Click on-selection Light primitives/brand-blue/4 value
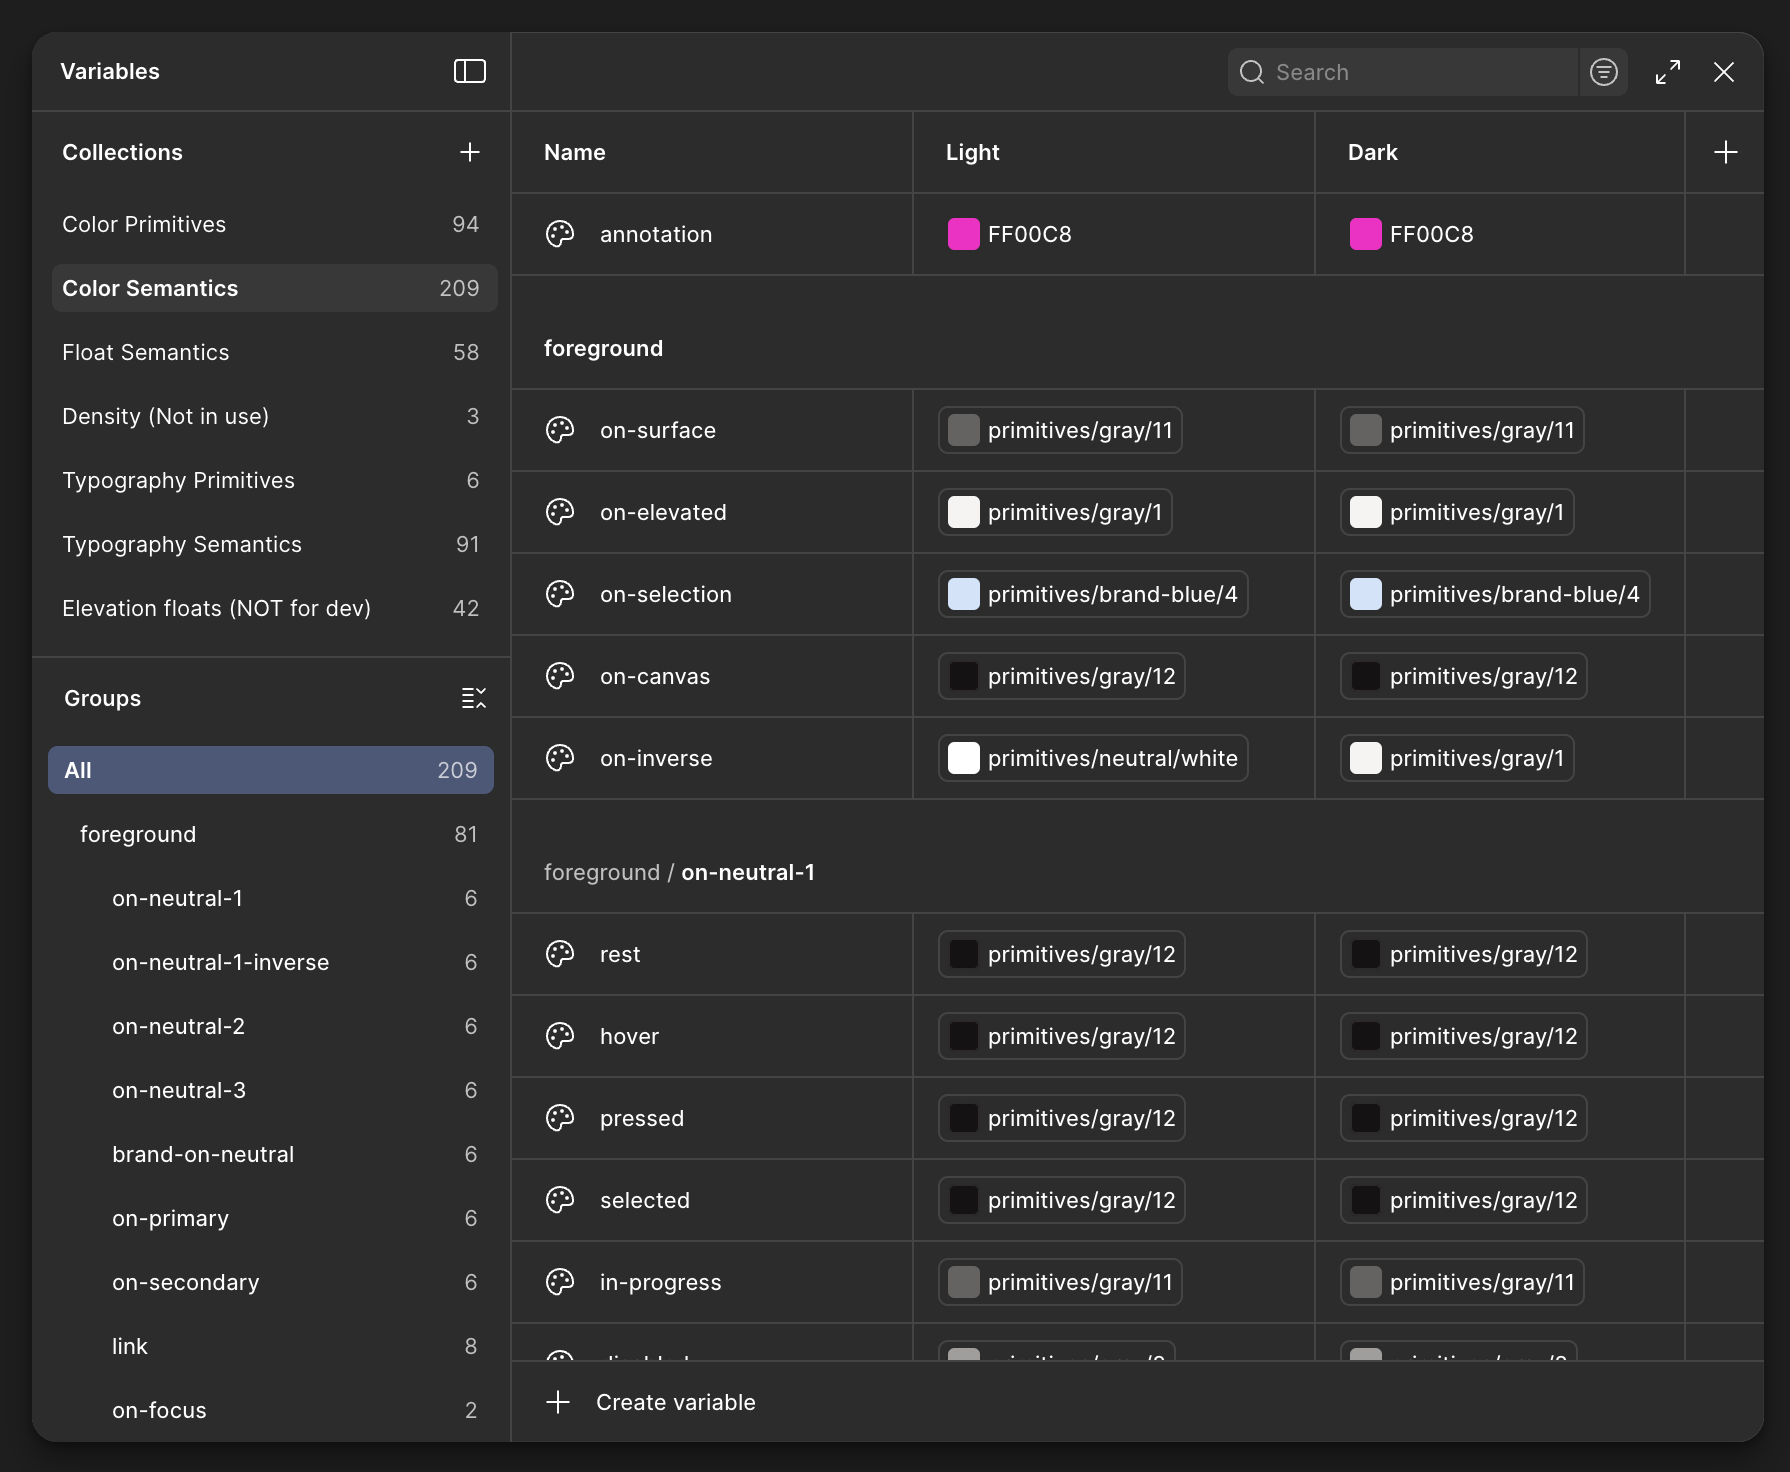The image size is (1790, 1472). (1093, 594)
